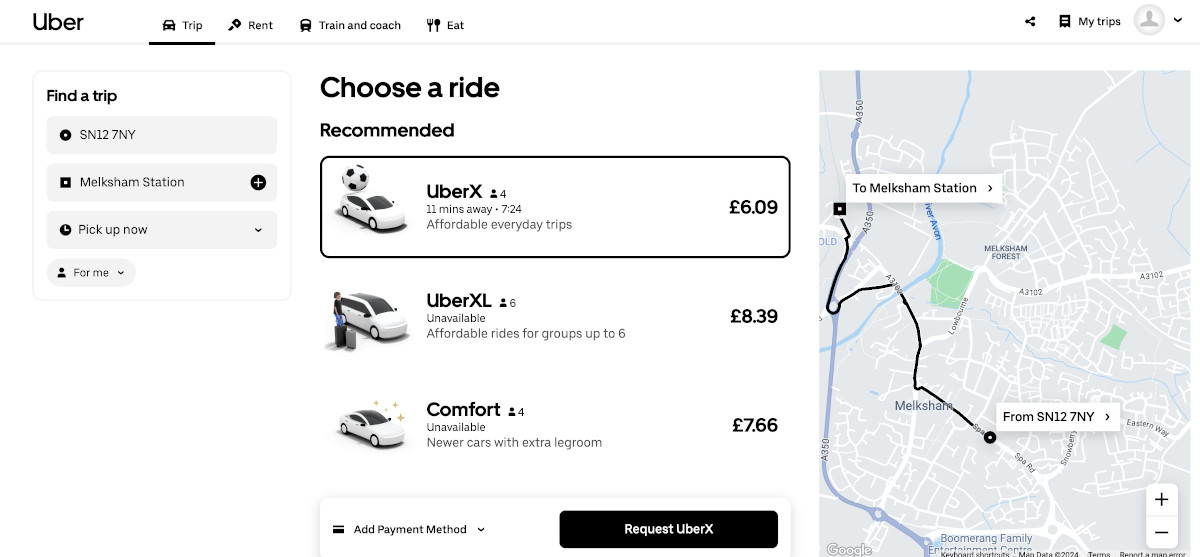The image size is (1200, 557).
Task: Expand Add Payment Method dropdown
Action: click(409, 530)
